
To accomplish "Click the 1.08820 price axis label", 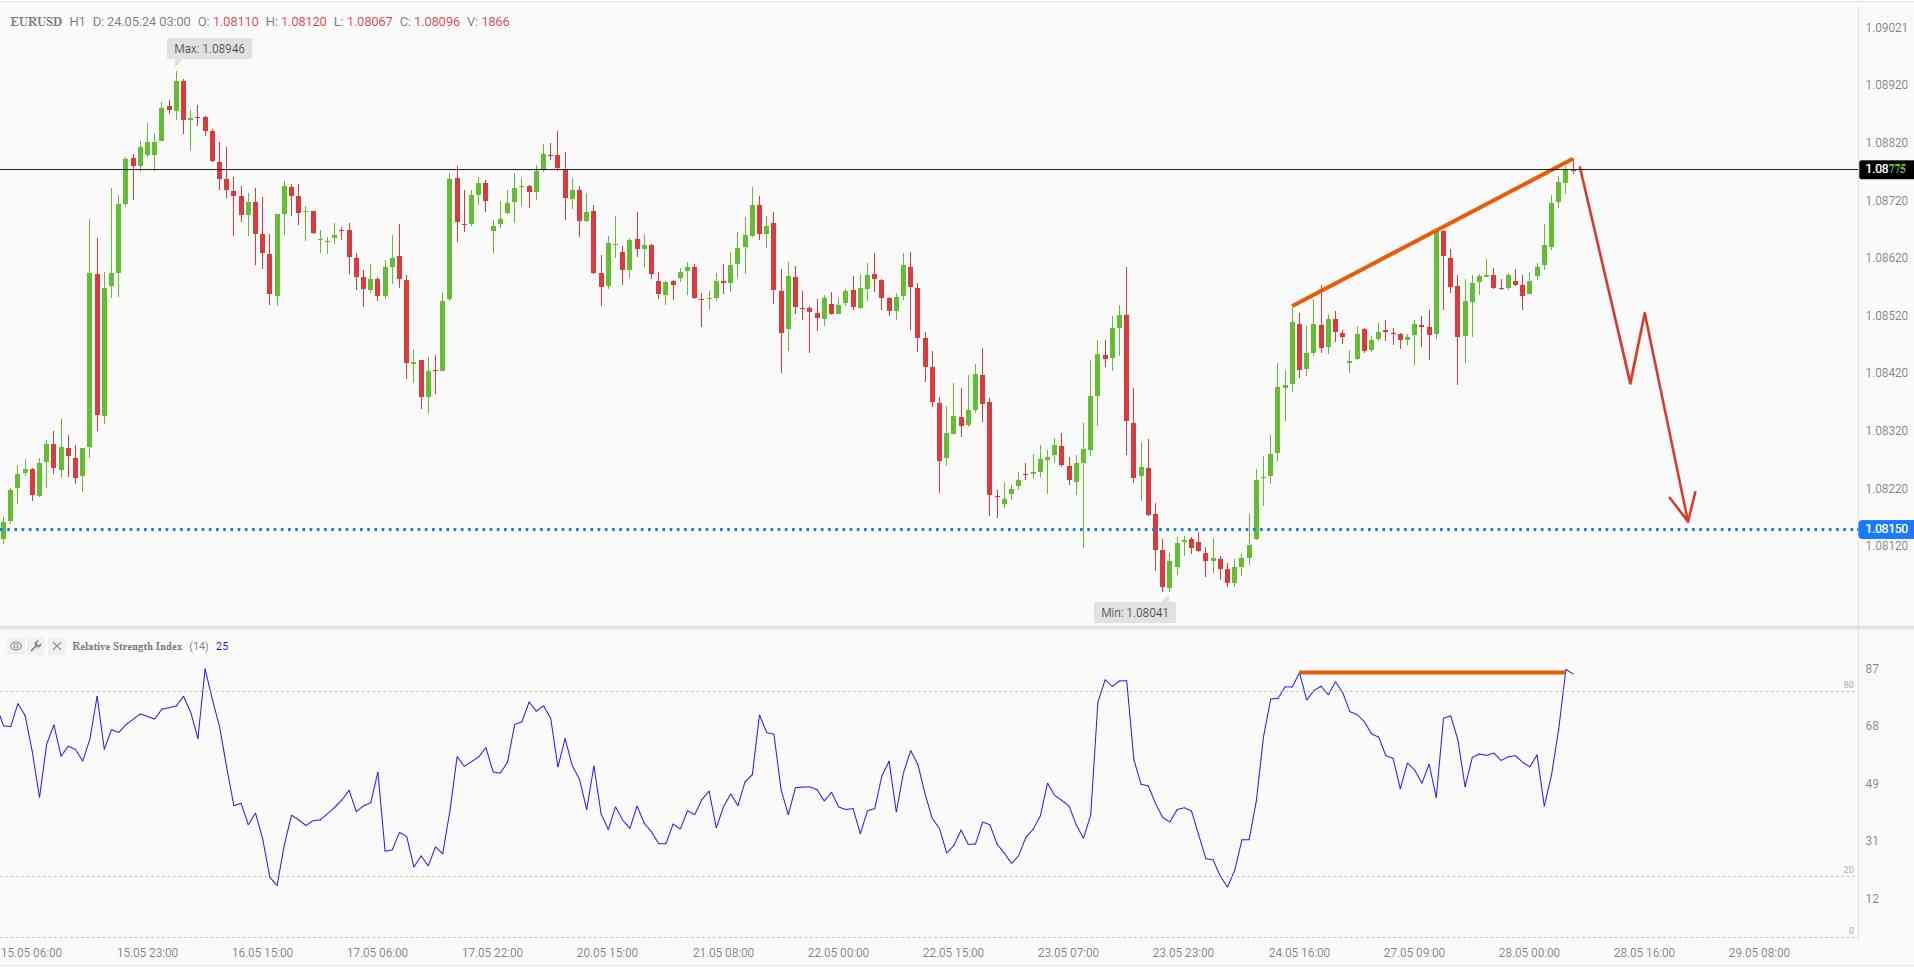I will click(1886, 143).
